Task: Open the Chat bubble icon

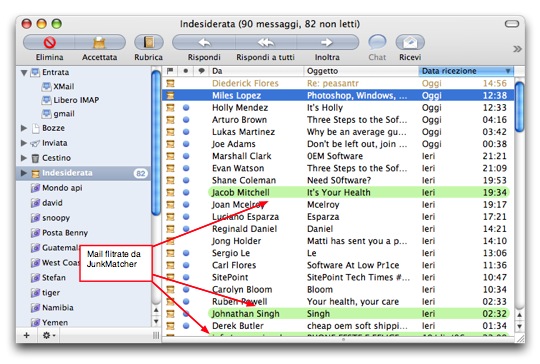Action: coord(377,42)
